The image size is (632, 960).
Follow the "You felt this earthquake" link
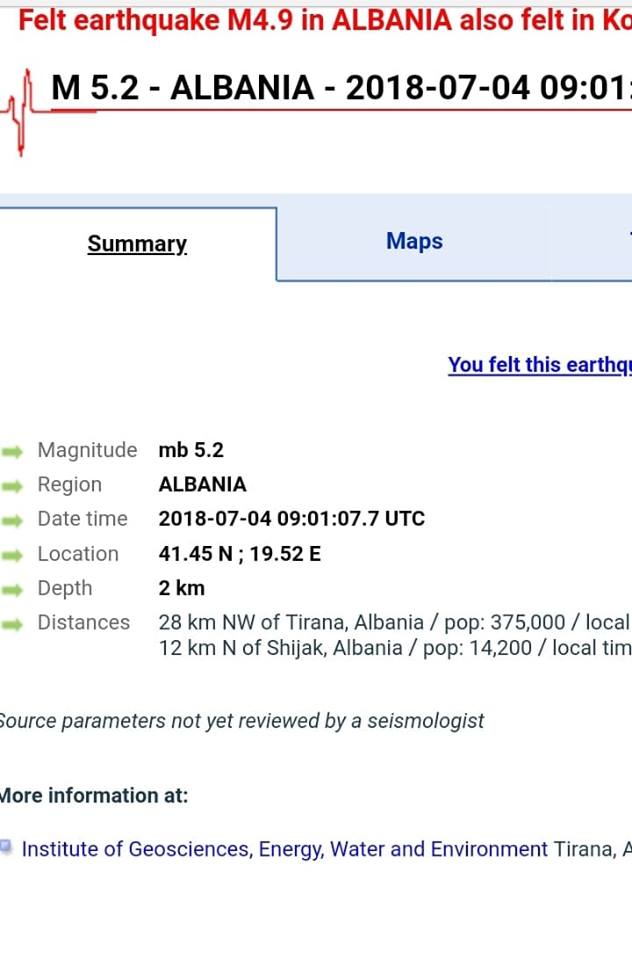tap(539, 365)
